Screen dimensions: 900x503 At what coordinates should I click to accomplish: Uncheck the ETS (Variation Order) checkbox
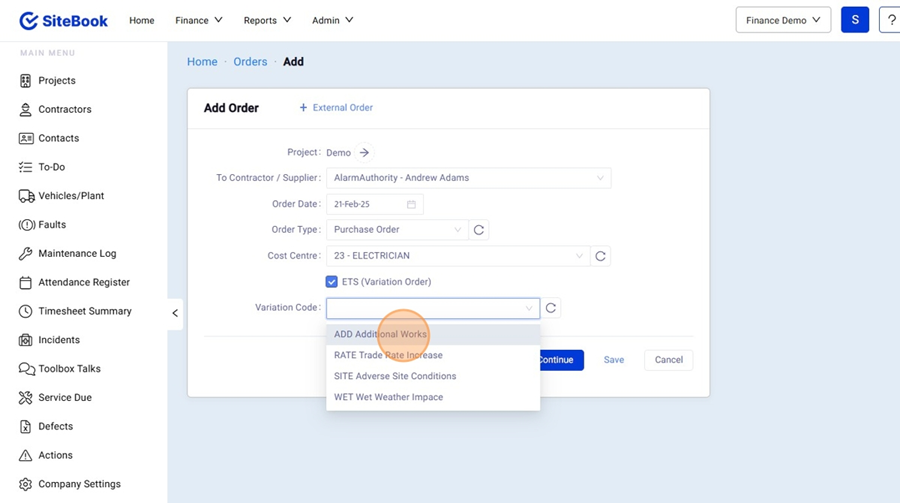332,282
